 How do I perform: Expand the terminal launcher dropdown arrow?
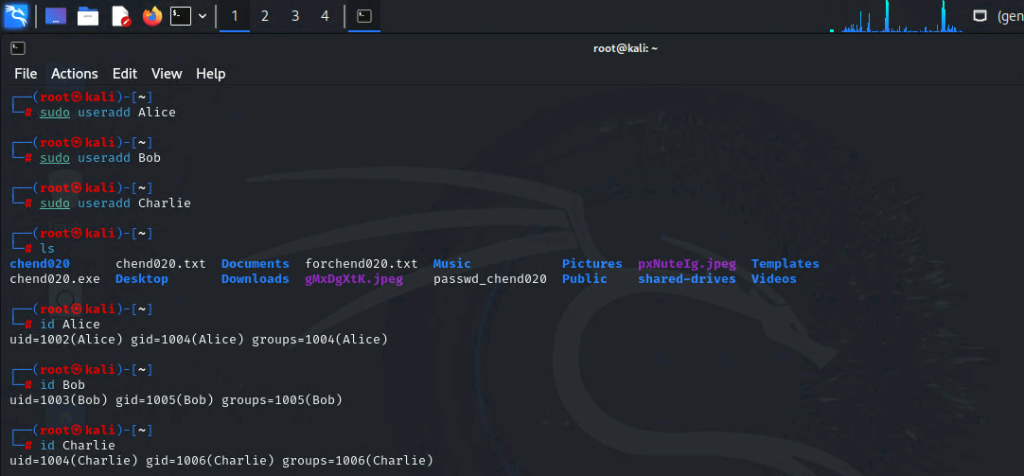(203, 16)
